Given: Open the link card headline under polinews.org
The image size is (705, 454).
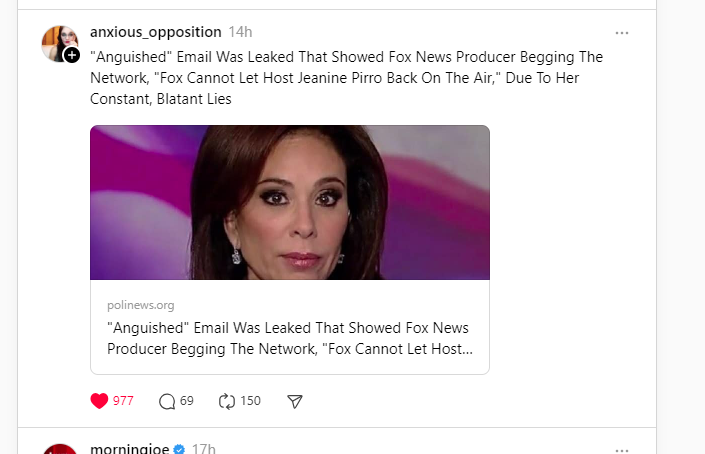Looking at the screenshot, I should point(288,338).
